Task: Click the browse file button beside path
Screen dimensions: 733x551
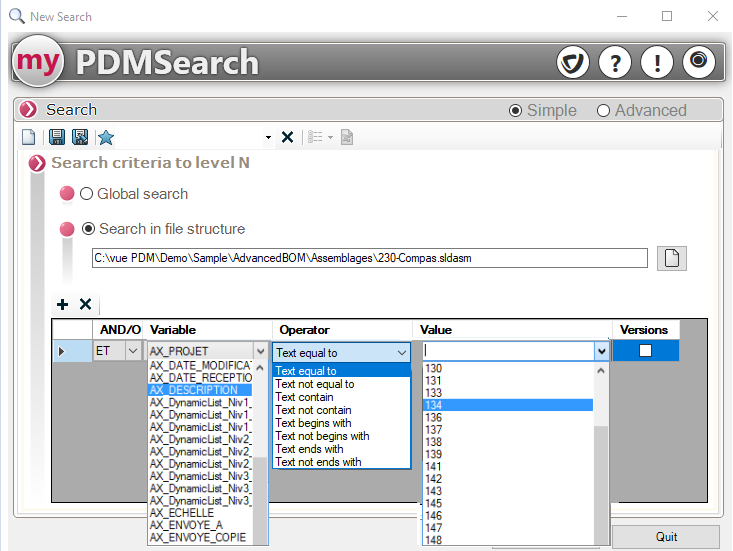Action: [672, 258]
